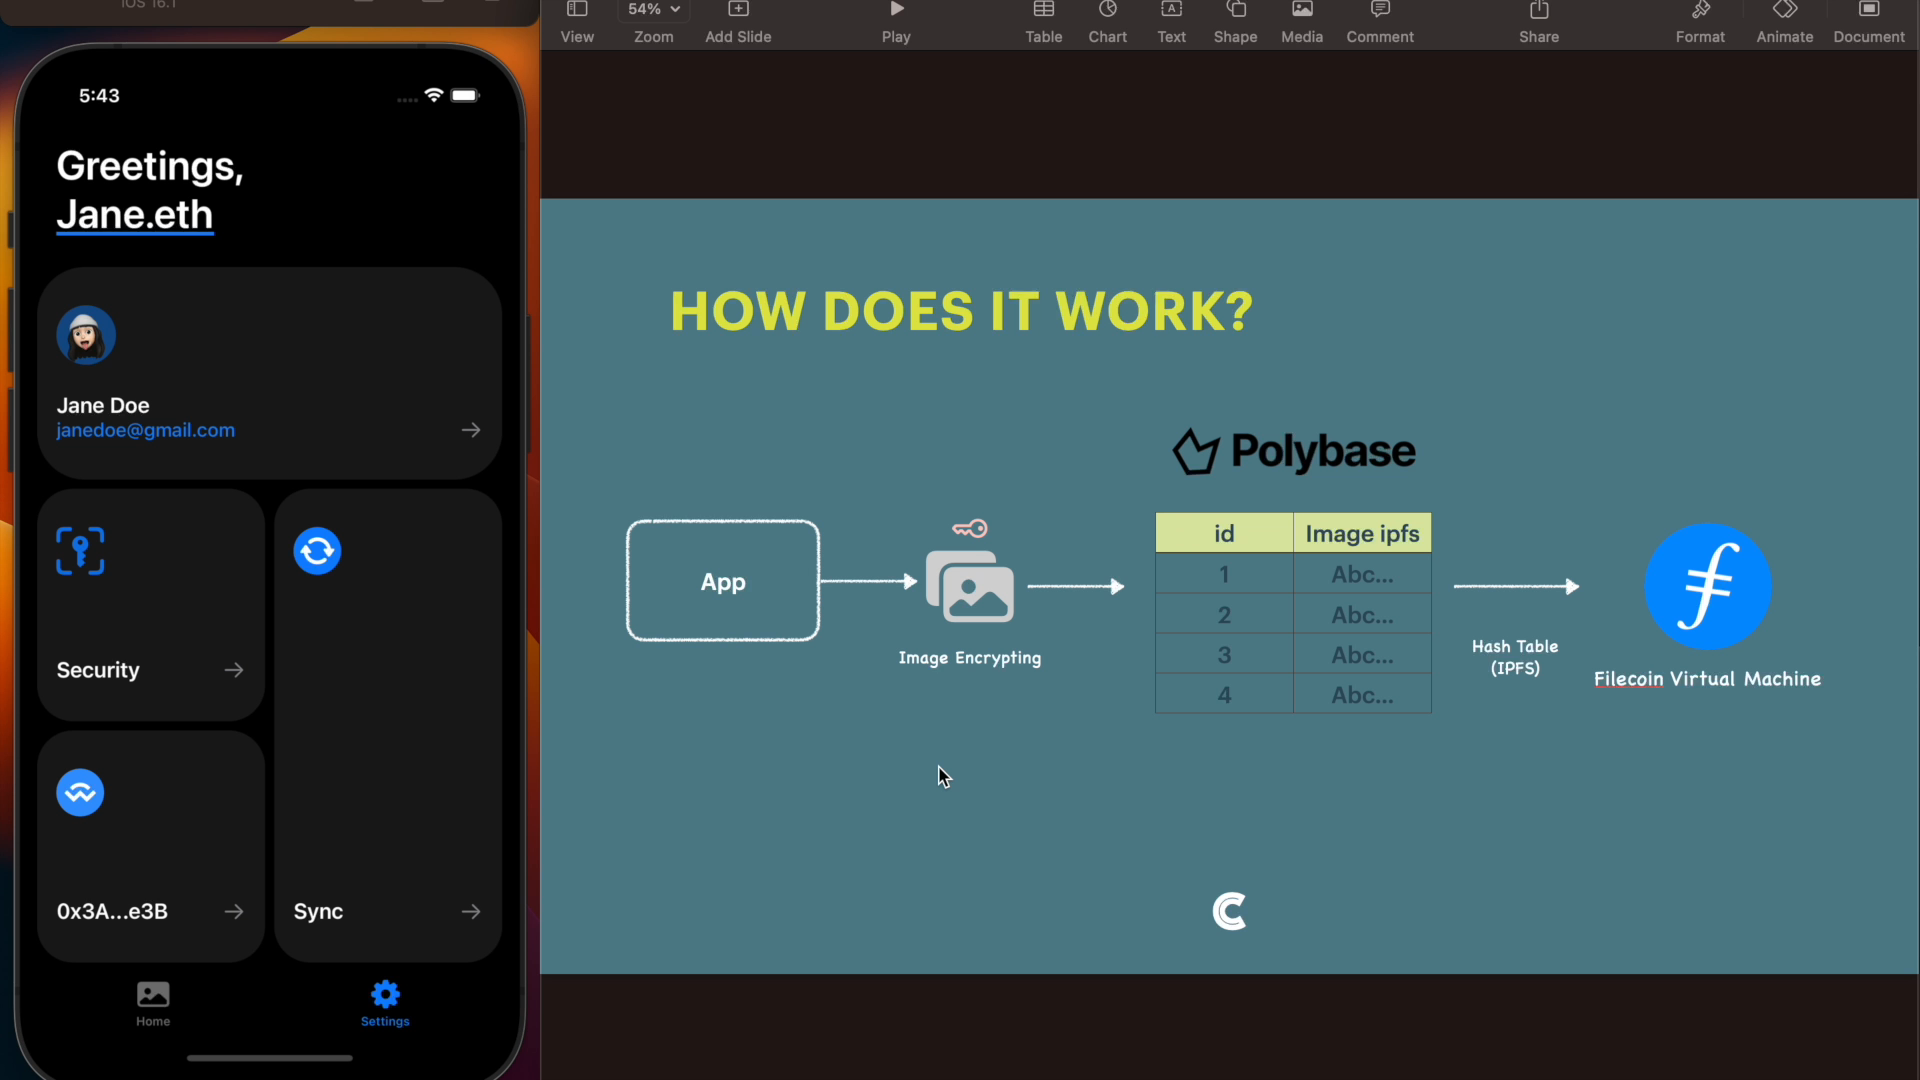Switch to the Settings tab in simulator
Viewport: 1920px width, 1080px height.
pyautogui.click(x=385, y=1004)
